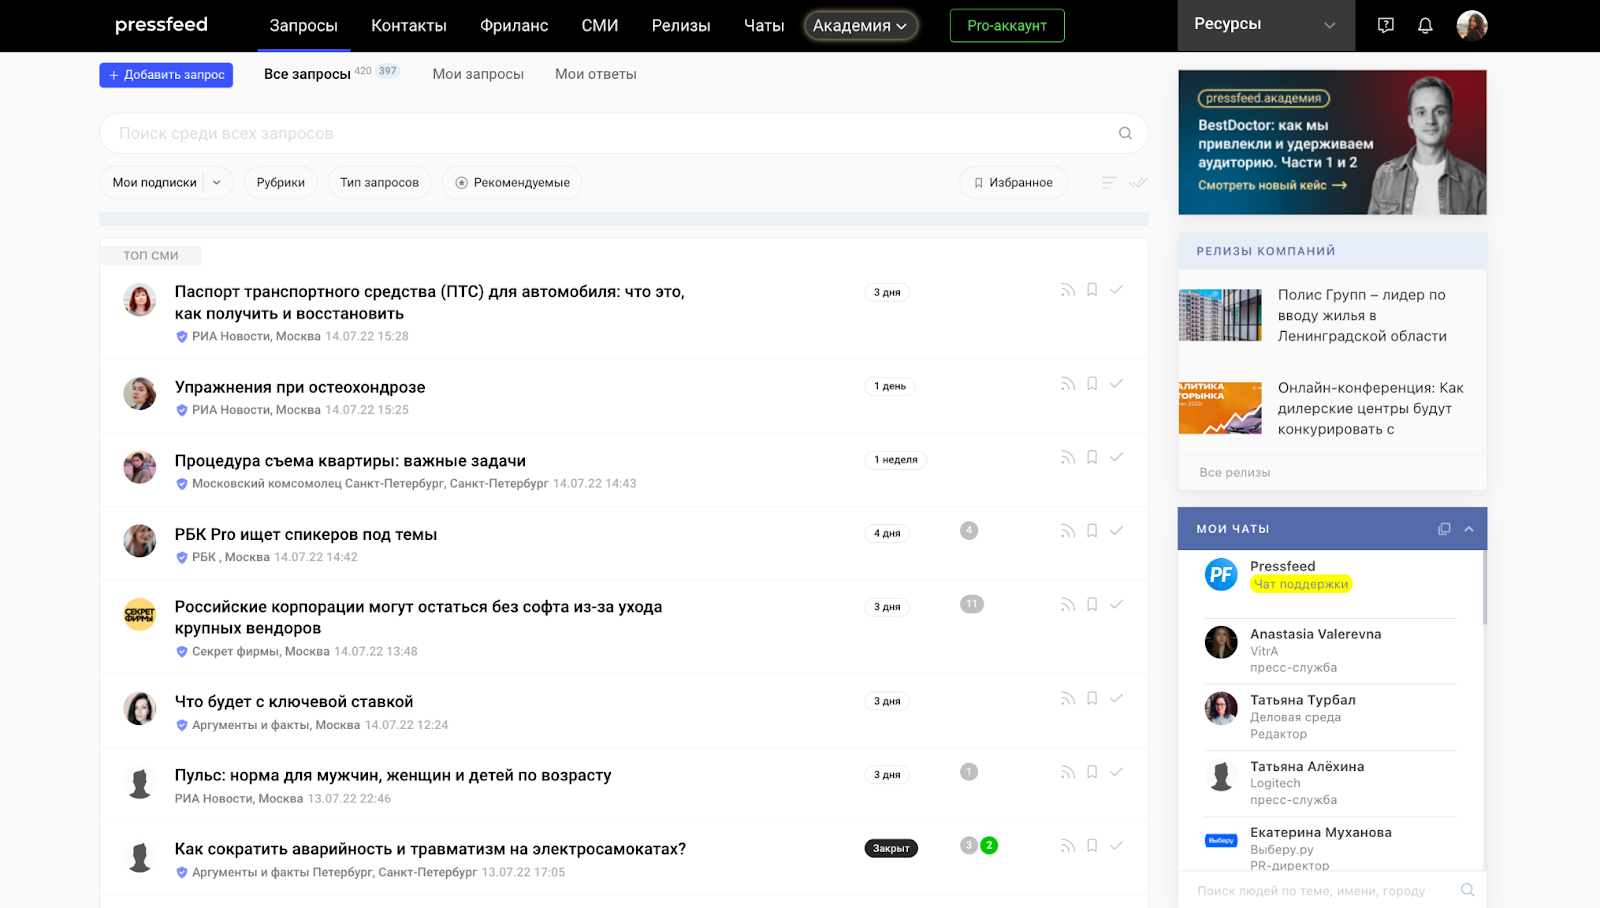The height and width of the screenshot is (908, 1600).
Task: Click green 2 new replies badge on электросамокатах request
Action: [989, 846]
